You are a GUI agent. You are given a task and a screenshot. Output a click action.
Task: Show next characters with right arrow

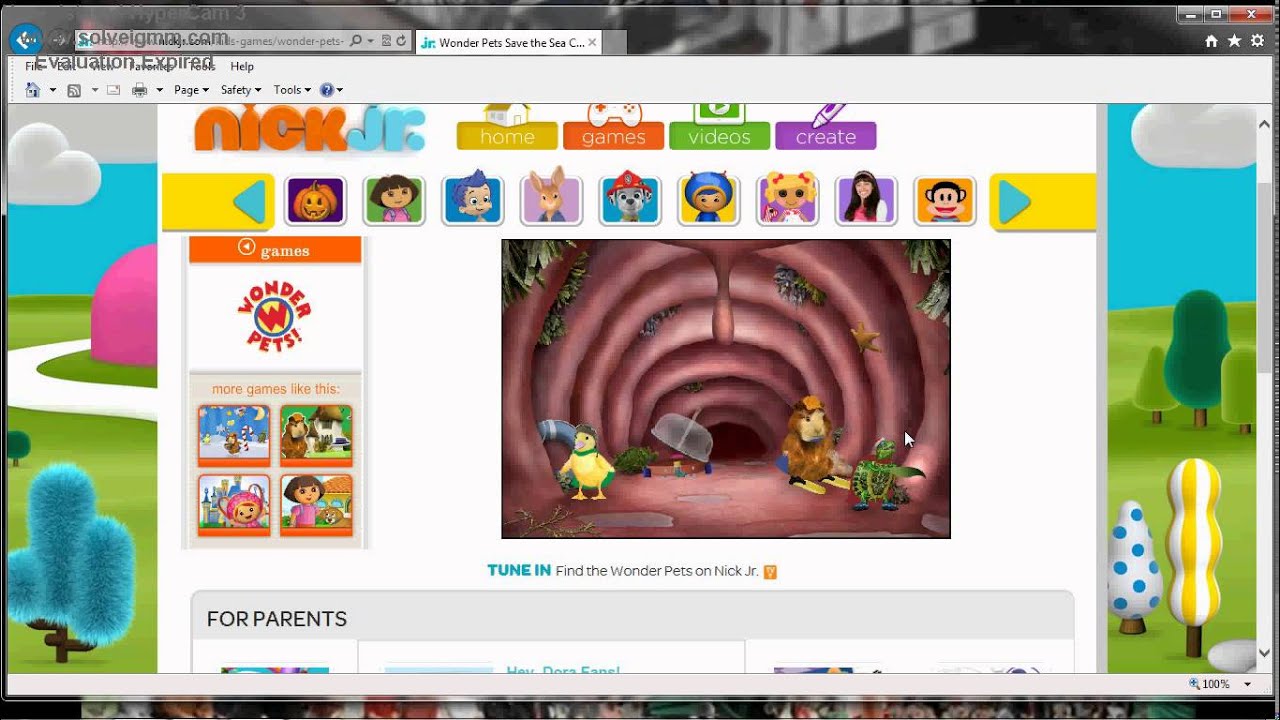[1014, 202]
